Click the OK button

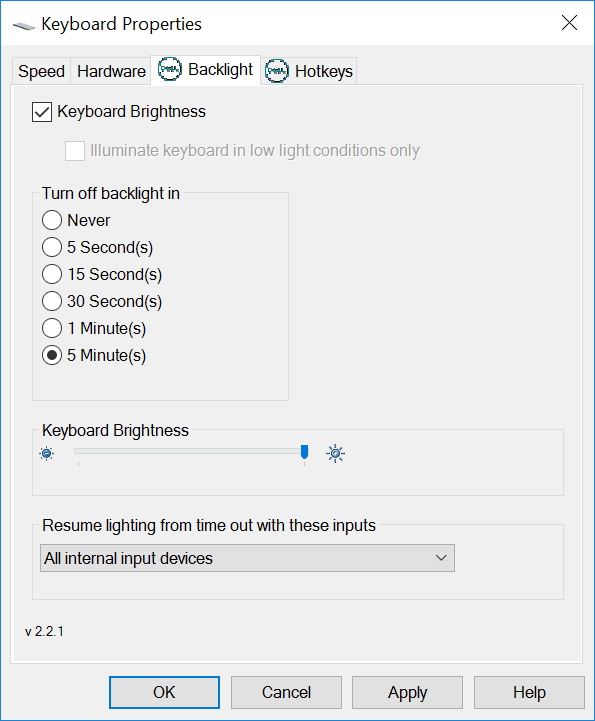pos(164,692)
